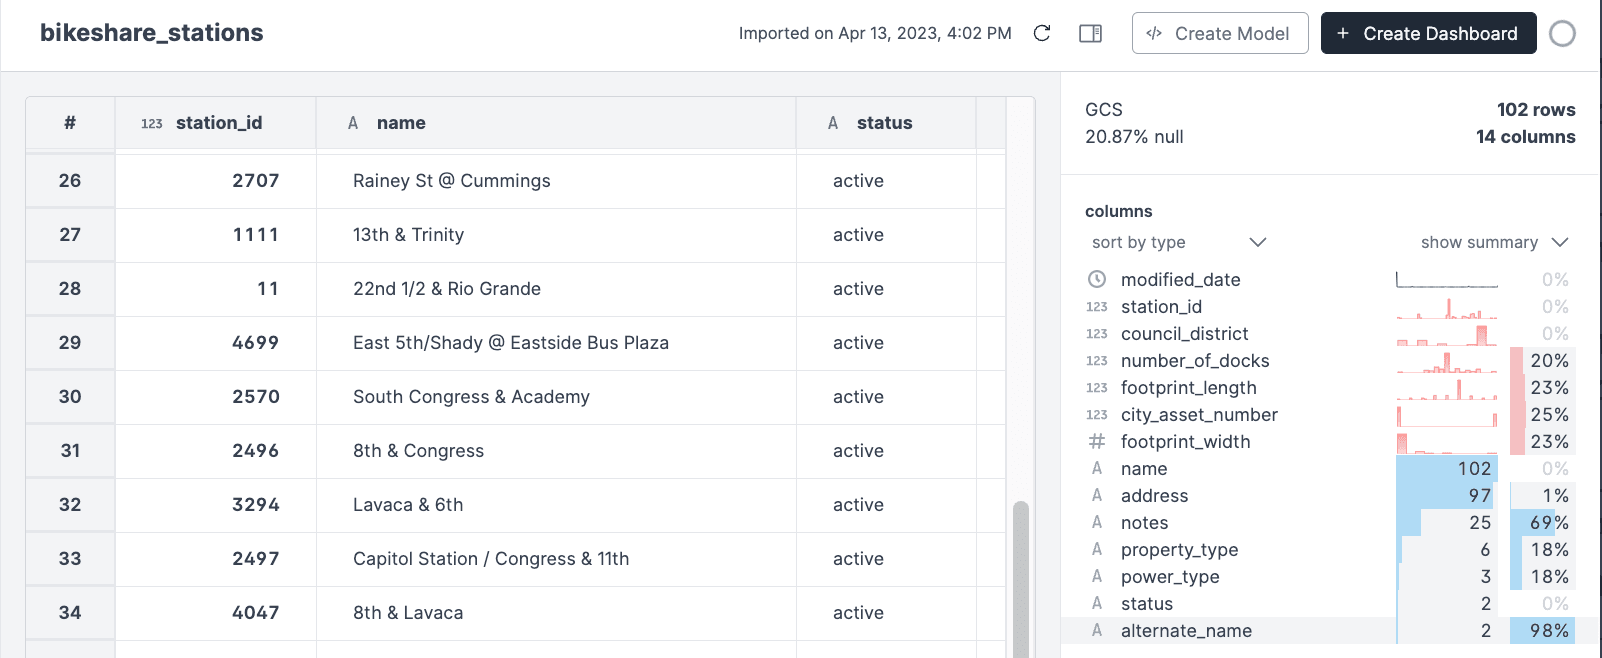Select the notes column entry

pos(1144,523)
